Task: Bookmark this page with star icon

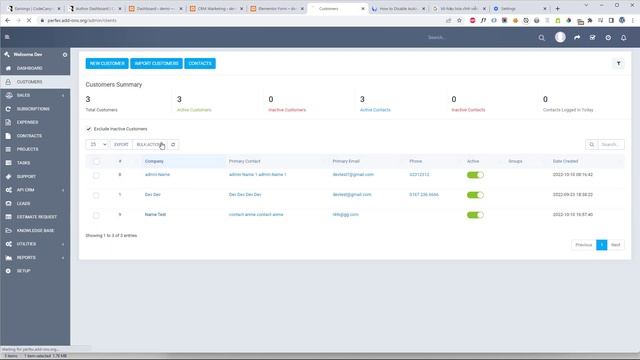Action: [x=460, y=20]
